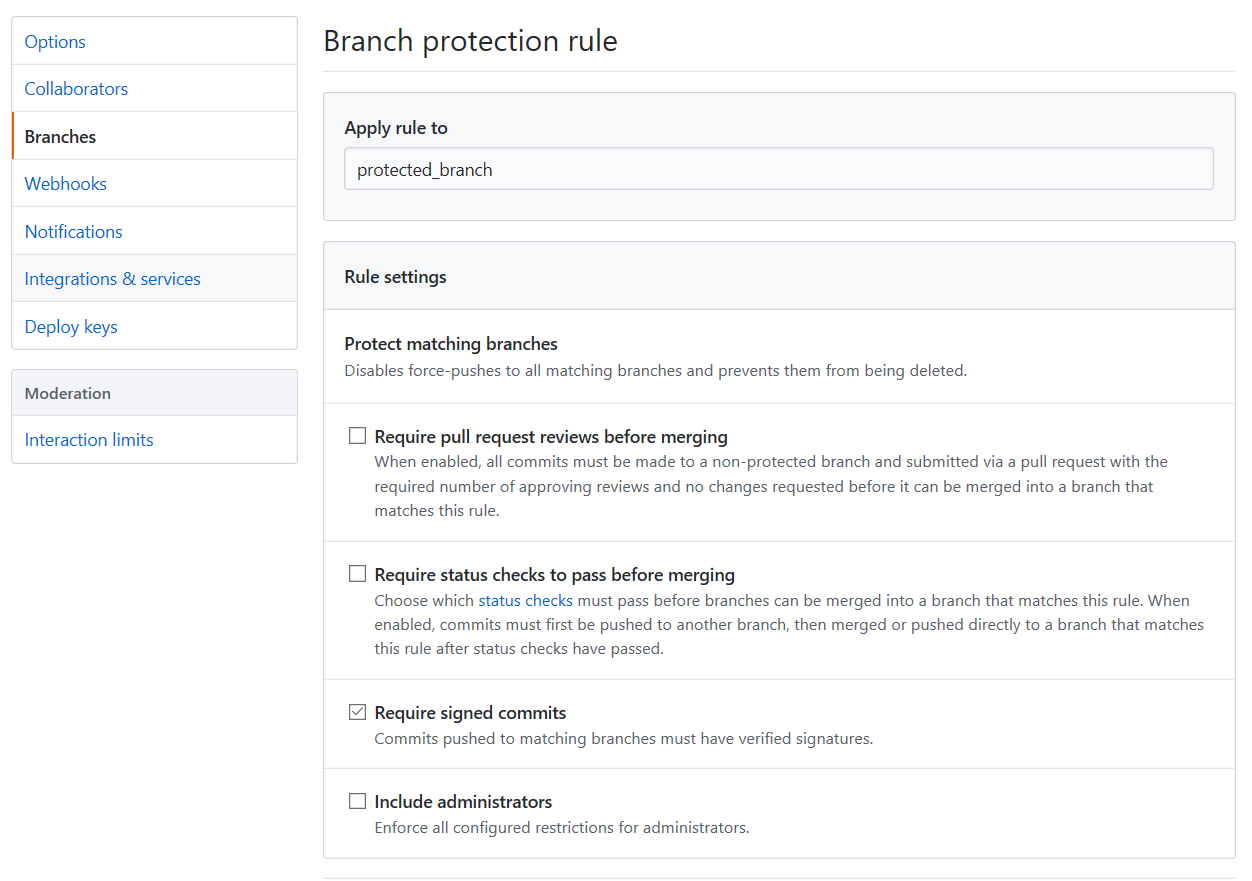1252x881 pixels.
Task: Click the 'Require pull request reviews before merging' label
Action: [550, 436]
